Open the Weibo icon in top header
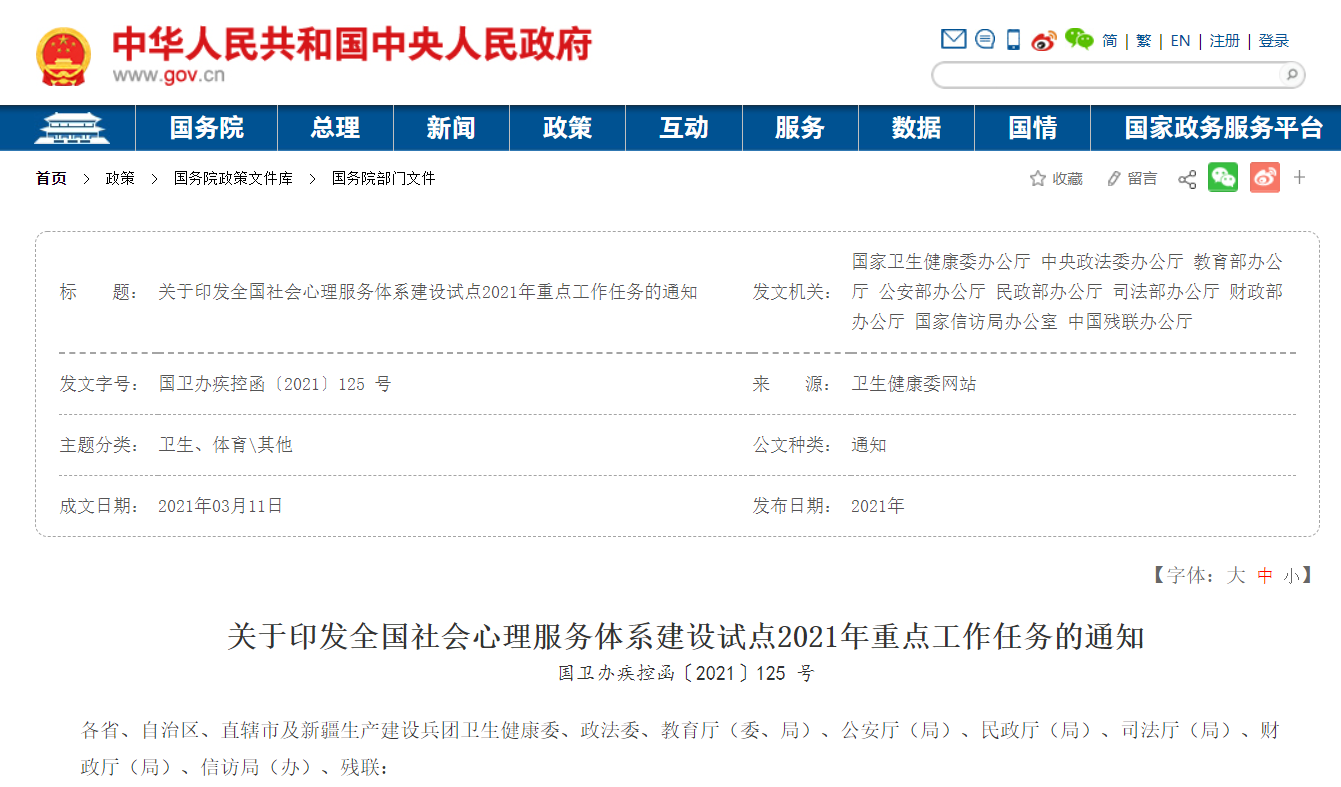1341x787 pixels. [1044, 40]
